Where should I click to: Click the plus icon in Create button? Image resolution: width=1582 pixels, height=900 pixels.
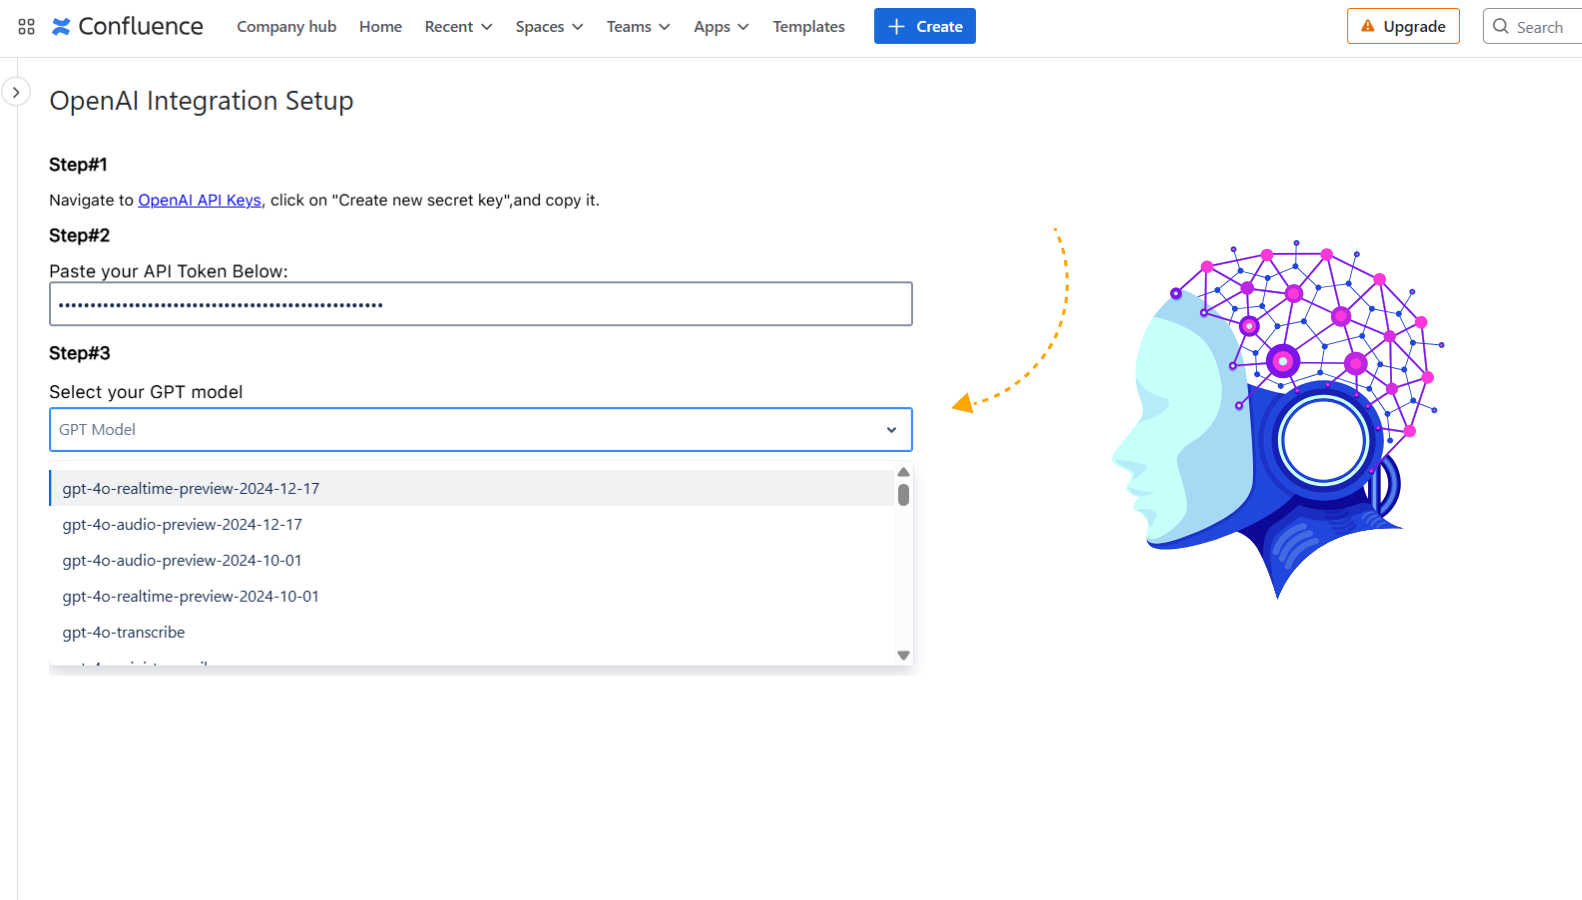tap(896, 27)
